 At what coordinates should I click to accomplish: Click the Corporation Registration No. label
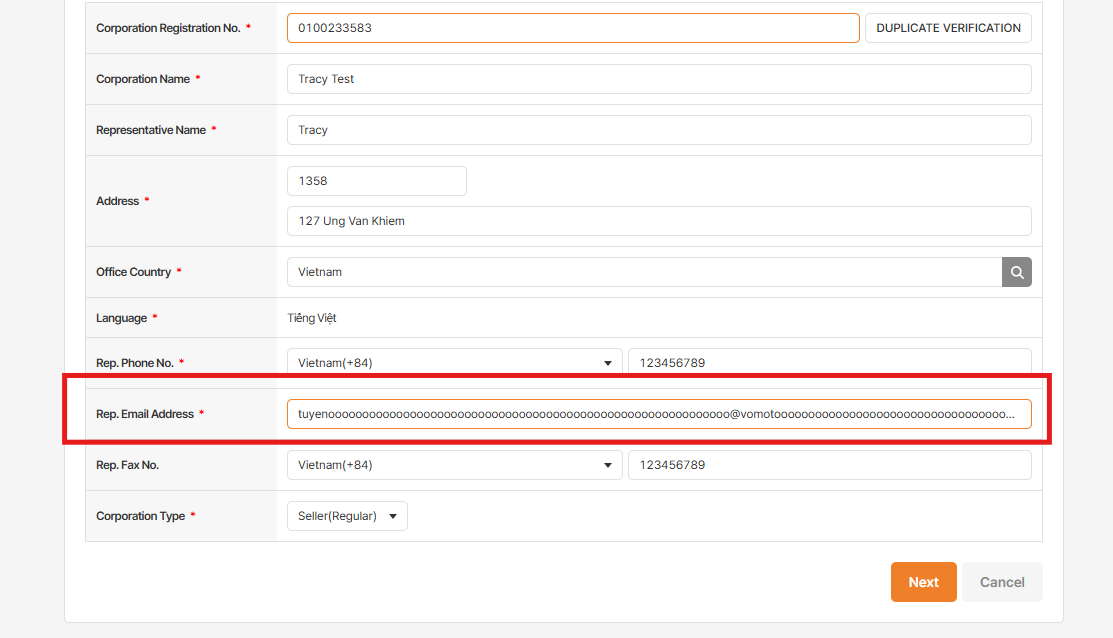(x=168, y=28)
